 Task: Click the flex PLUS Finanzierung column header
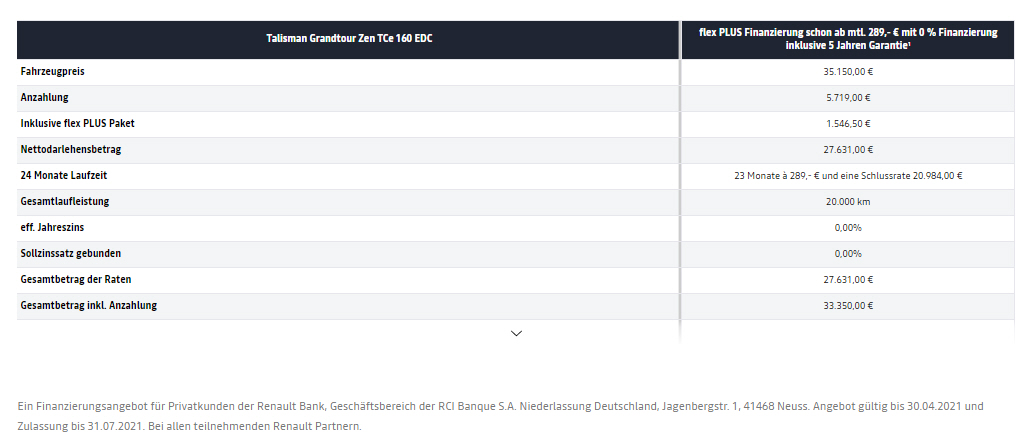pyautogui.click(x=847, y=39)
